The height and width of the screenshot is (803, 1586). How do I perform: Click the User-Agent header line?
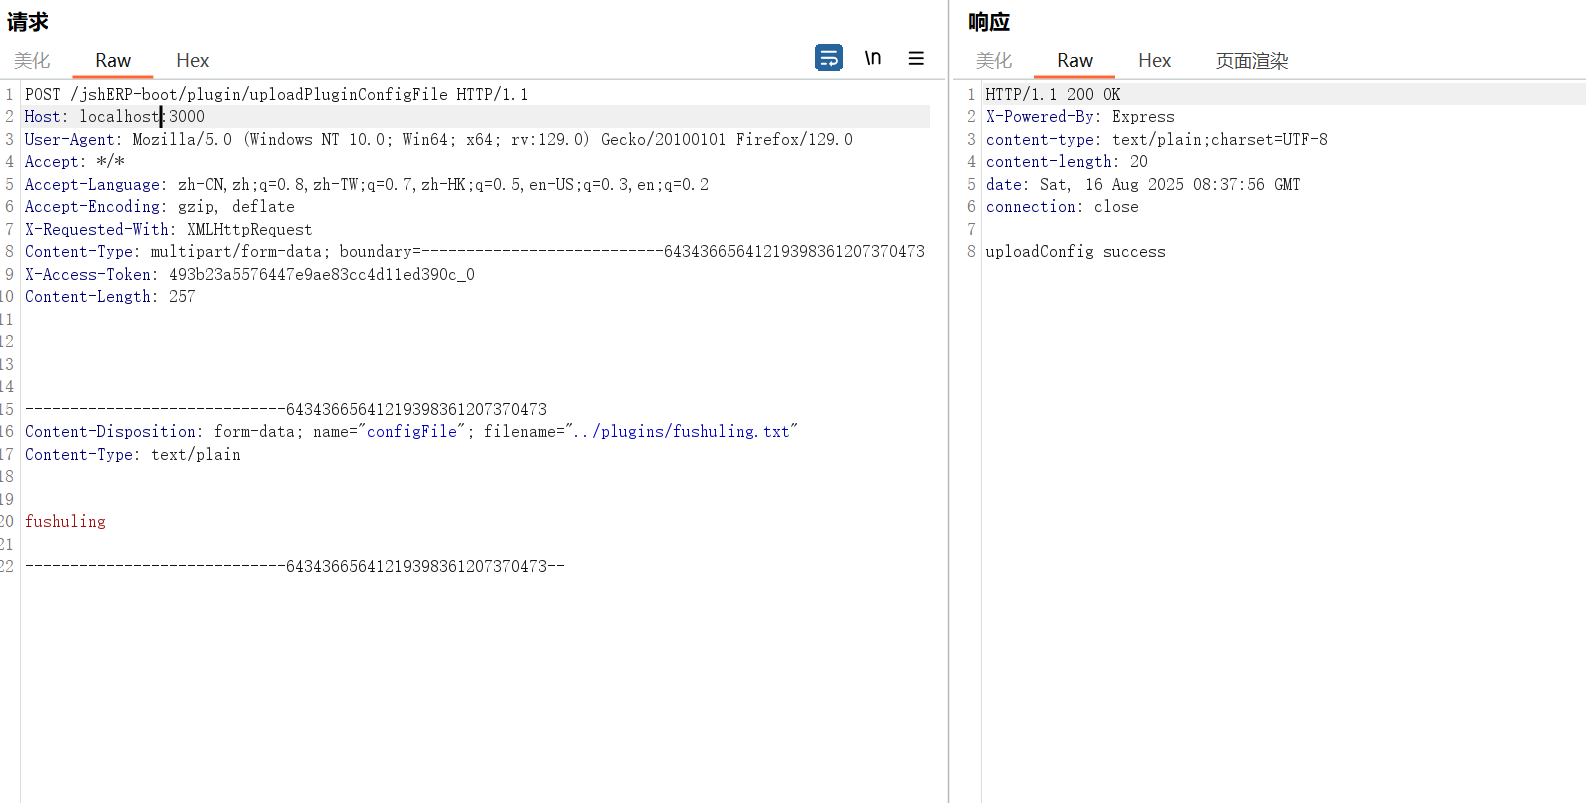pyautogui.click(x=438, y=140)
